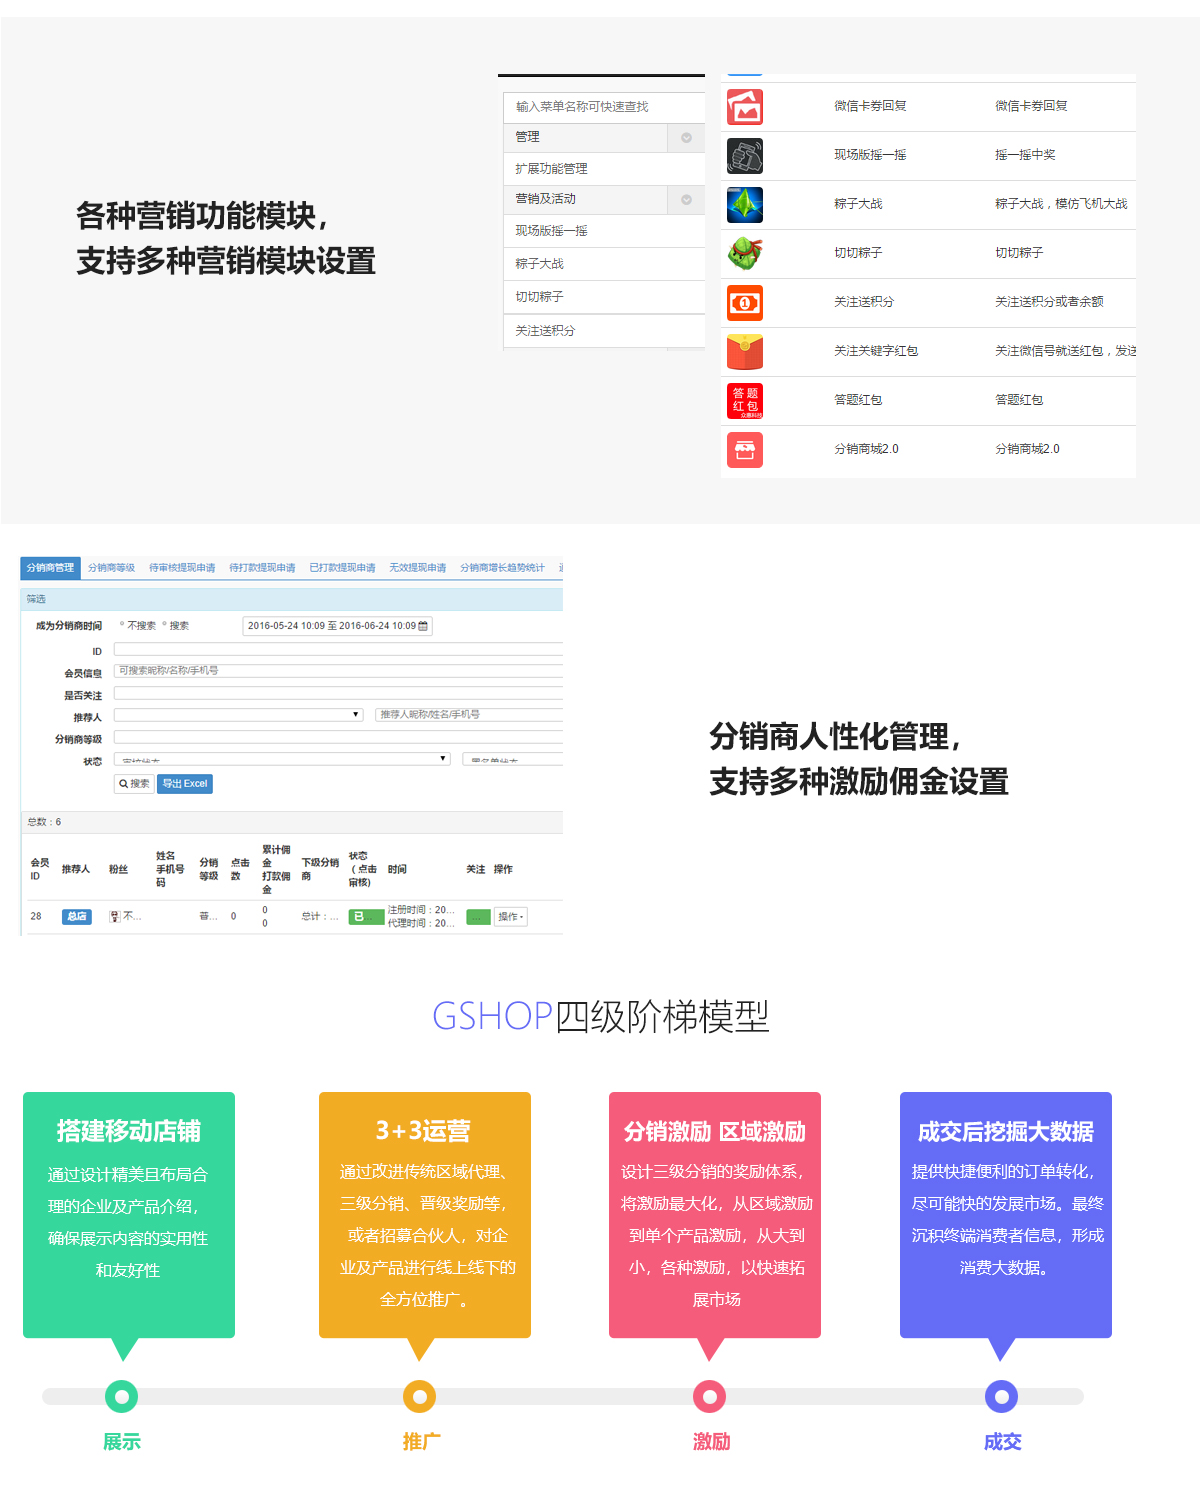Click the green 关注 status badge in row 28
Screen dimensions: 1200x1496
(478, 917)
